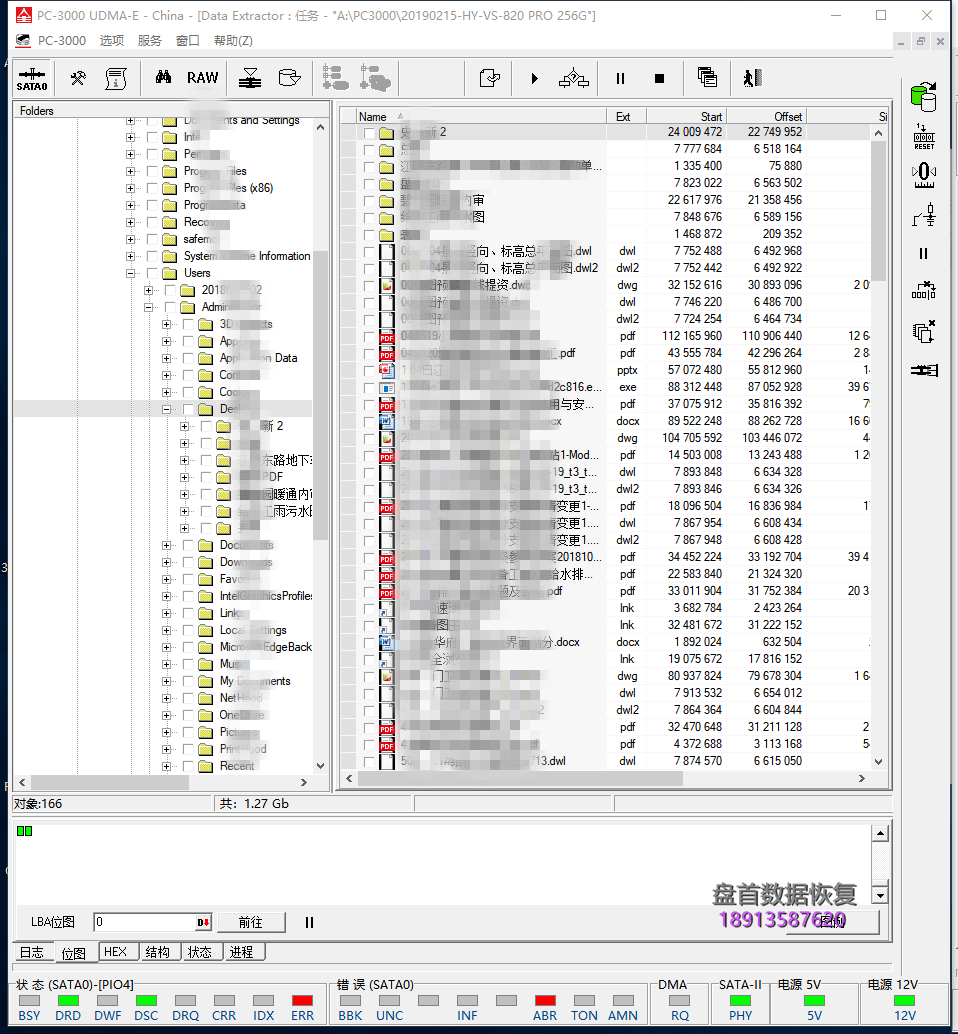The height and width of the screenshot is (1034, 958).
Task: Click the zero-position sidebar icon
Action: pos(924,175)
